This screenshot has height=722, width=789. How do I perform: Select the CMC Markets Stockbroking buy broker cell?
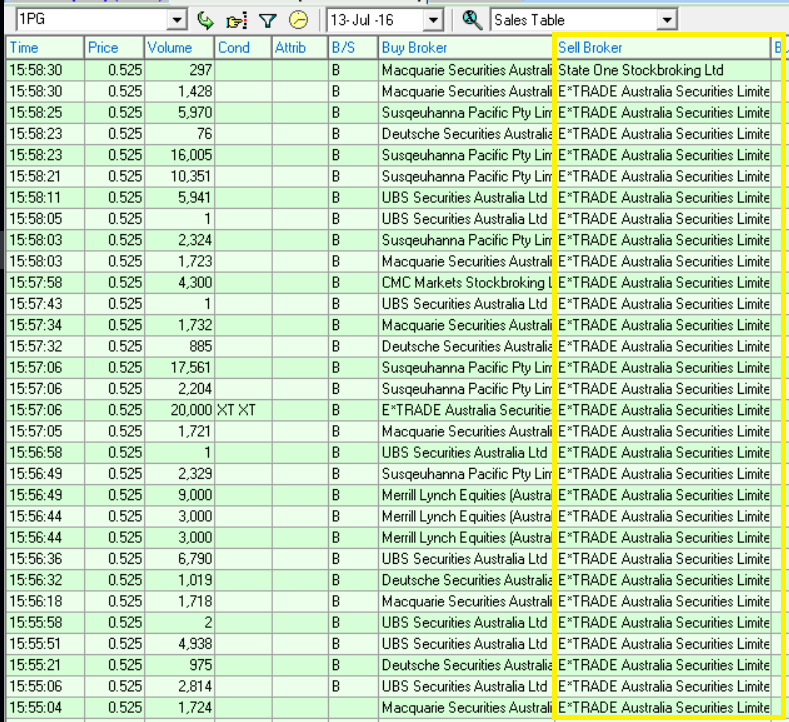pyautogui.click(x=465, y=283)
